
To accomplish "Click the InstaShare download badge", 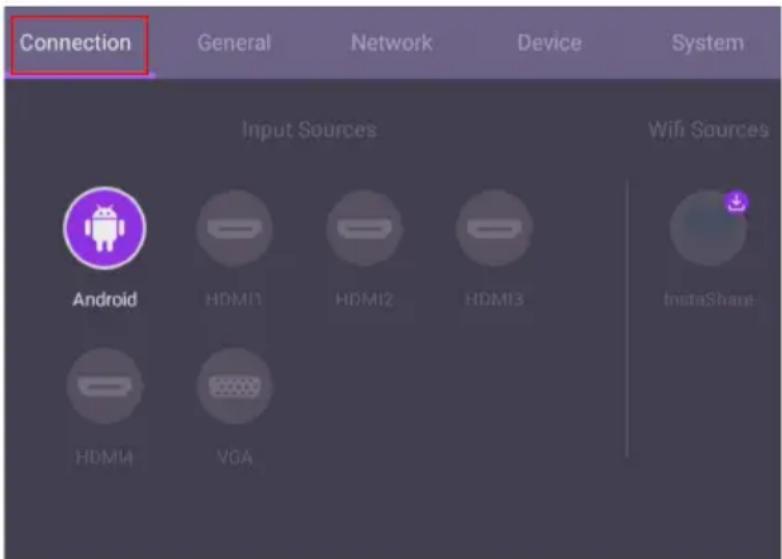I will click(x=736, y=202).
